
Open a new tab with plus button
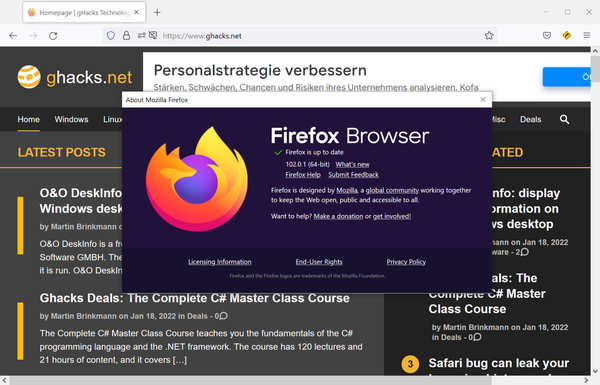coord(157,12)
